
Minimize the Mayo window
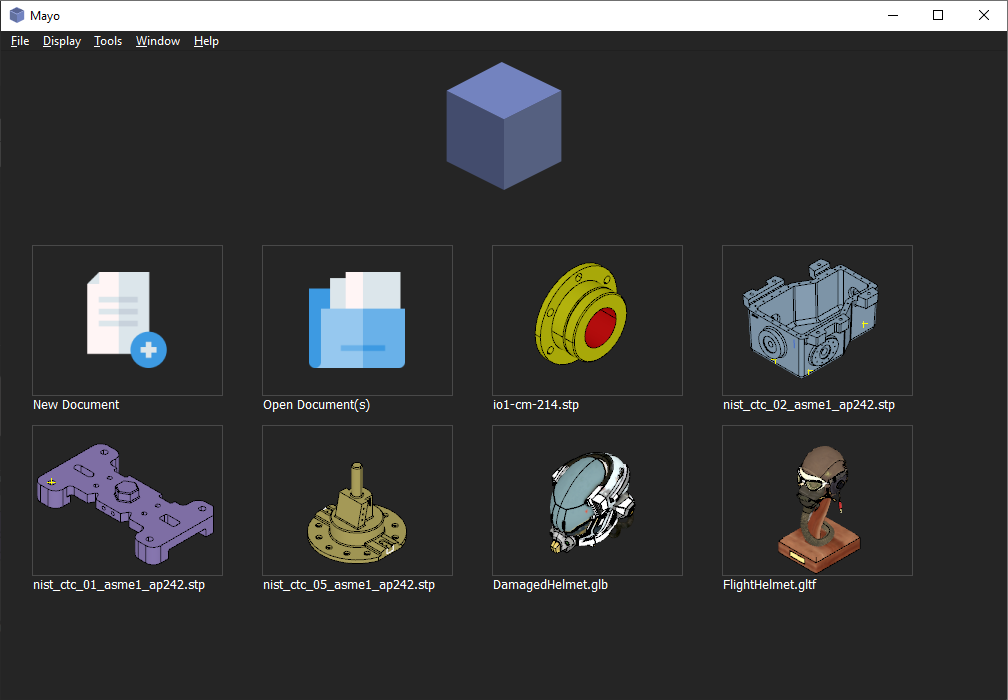893,15
